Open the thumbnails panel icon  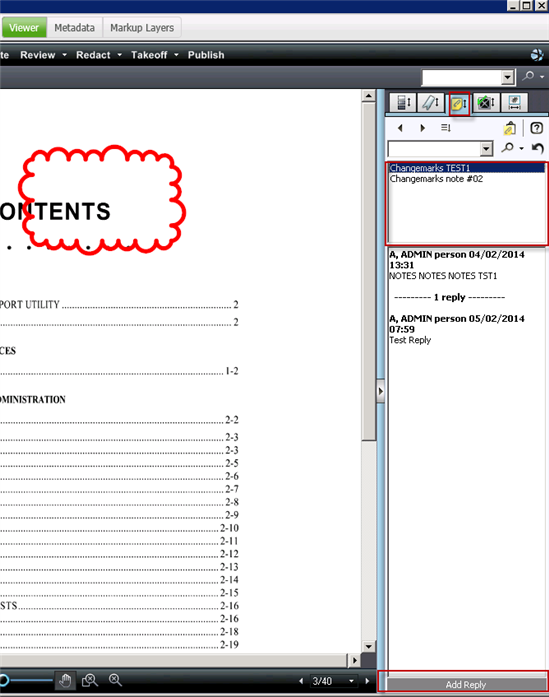click(x=403, y=103)
